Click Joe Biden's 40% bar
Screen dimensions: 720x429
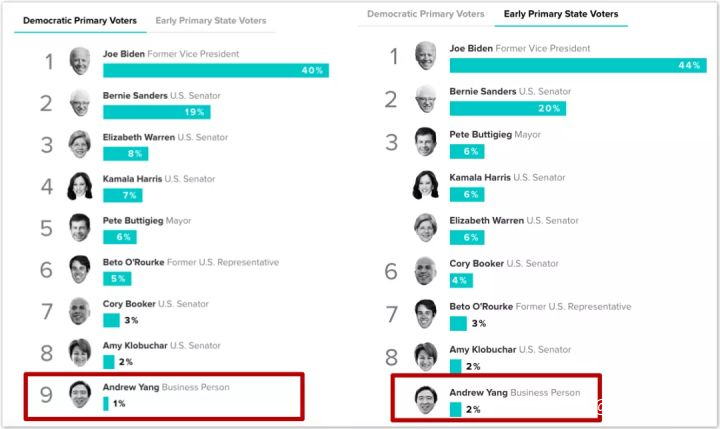point(215,70)
